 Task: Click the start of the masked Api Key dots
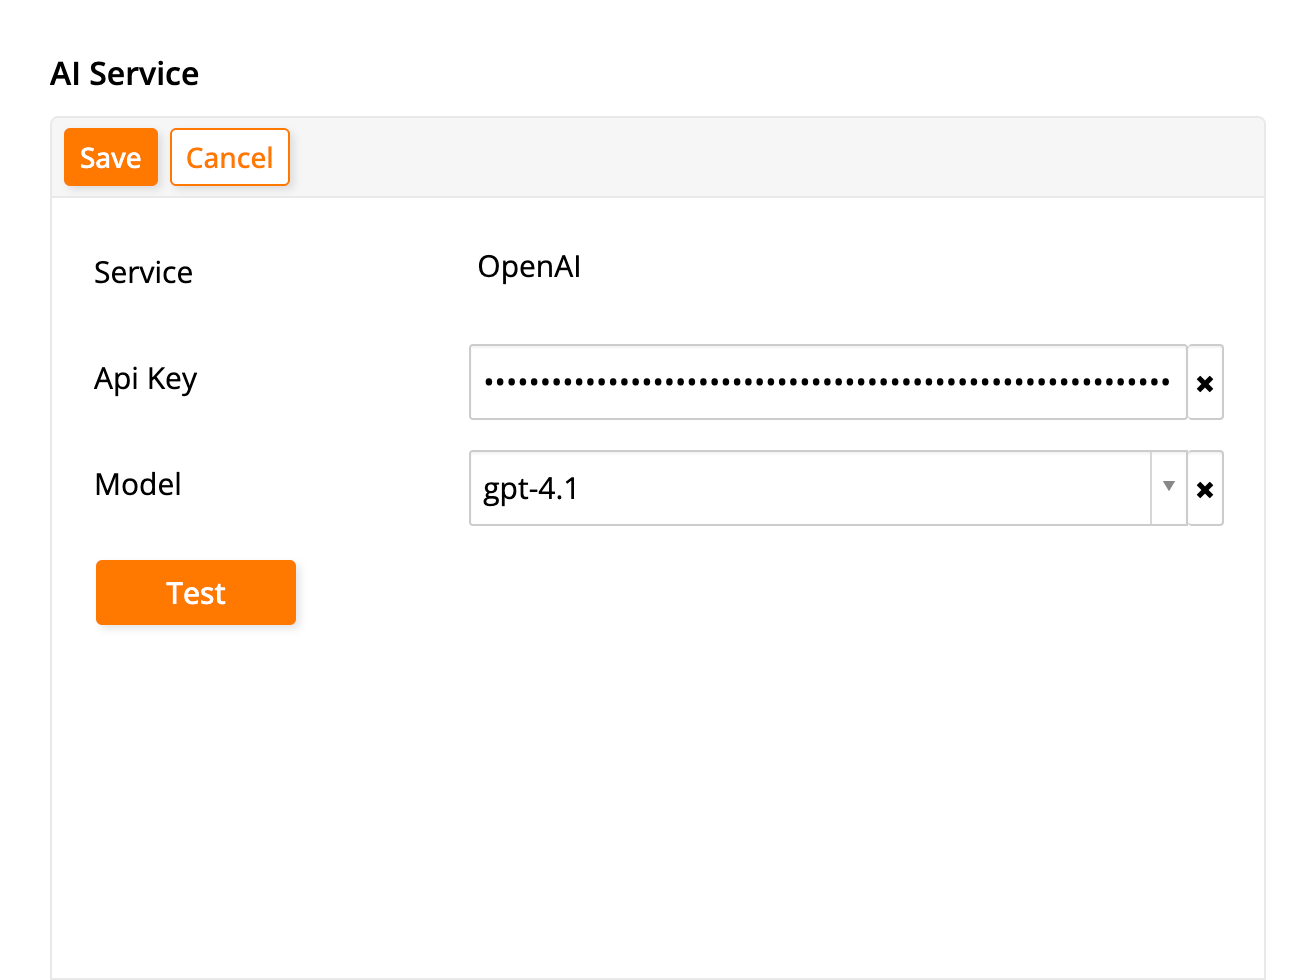(x=488, y=382)
